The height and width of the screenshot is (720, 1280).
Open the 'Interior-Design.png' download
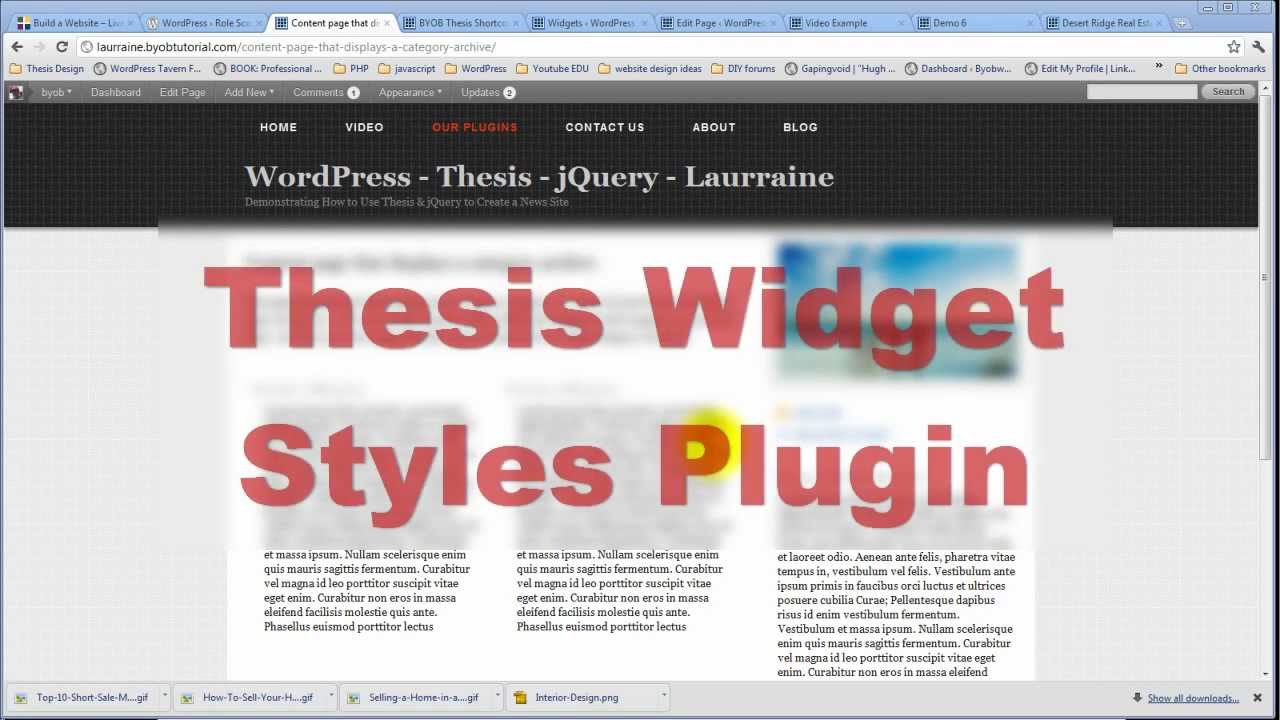coord(580,698)
